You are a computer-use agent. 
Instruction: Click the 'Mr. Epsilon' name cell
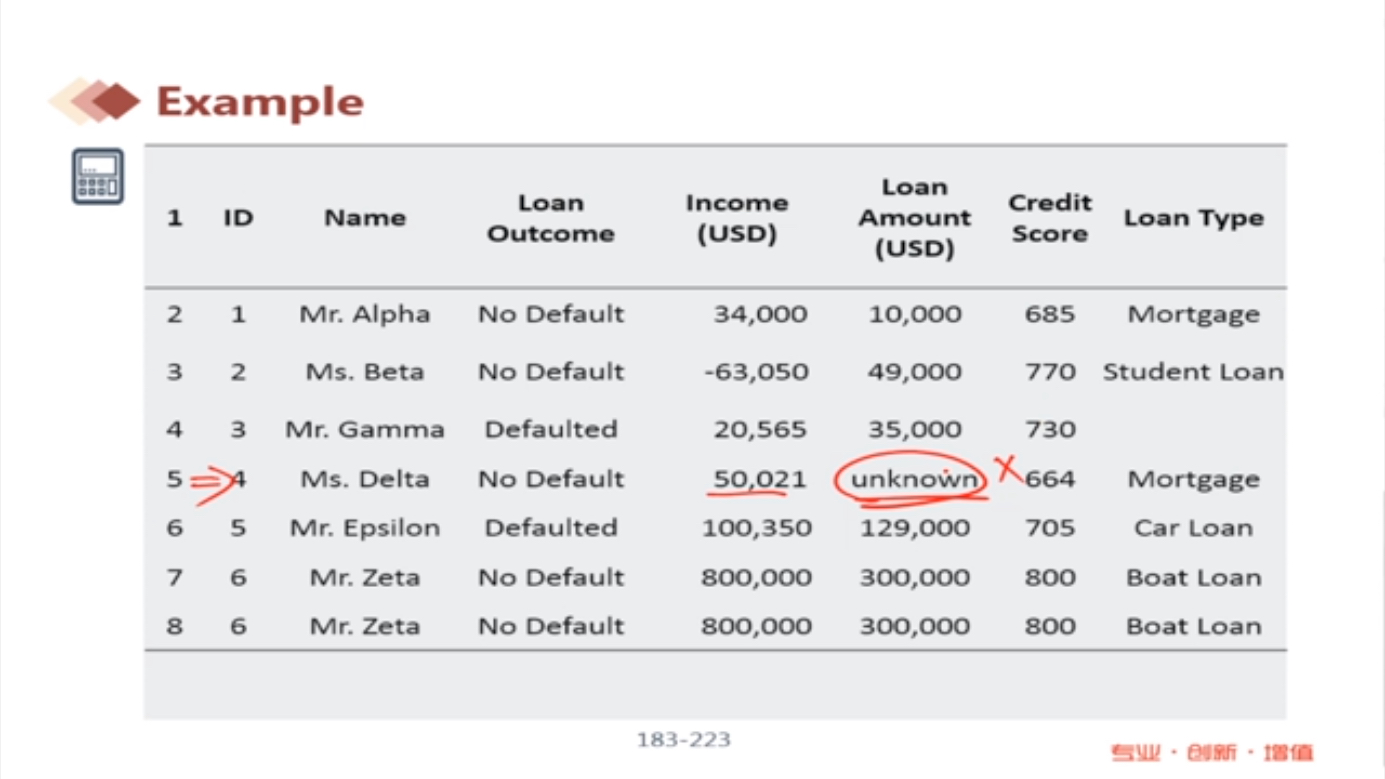(x=364, y=528)
